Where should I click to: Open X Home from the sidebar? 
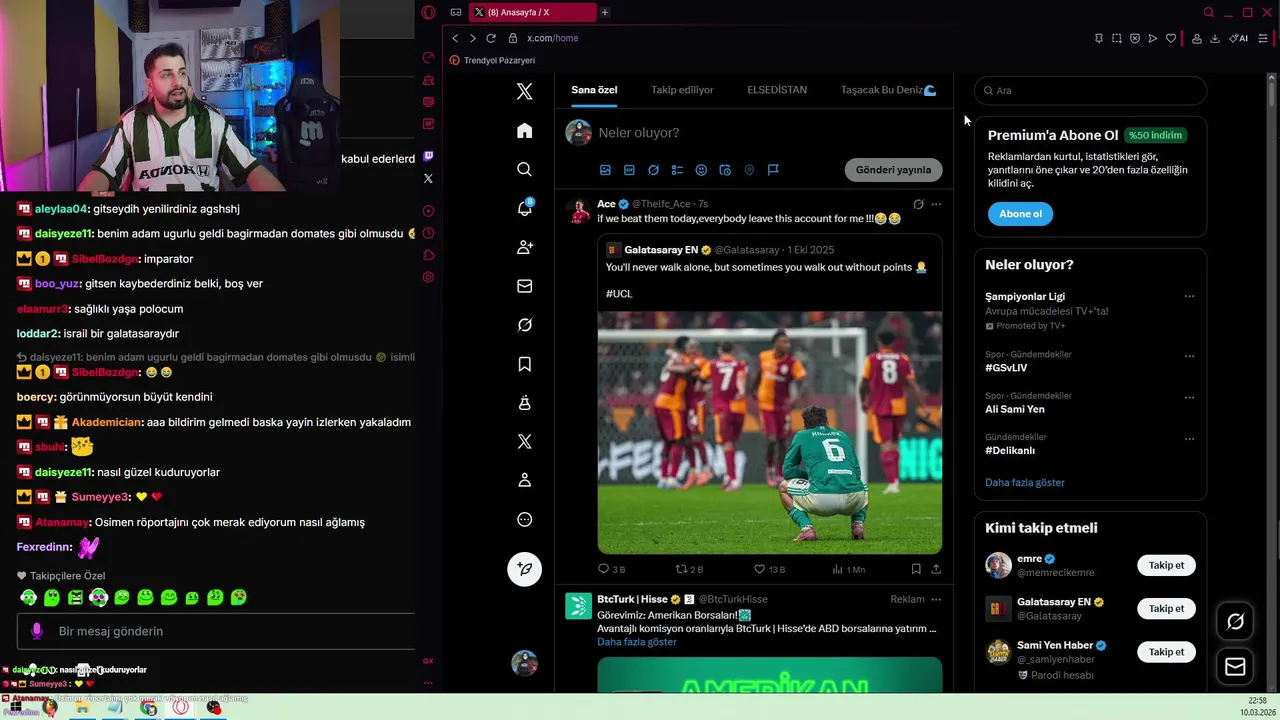coord(524,131)
